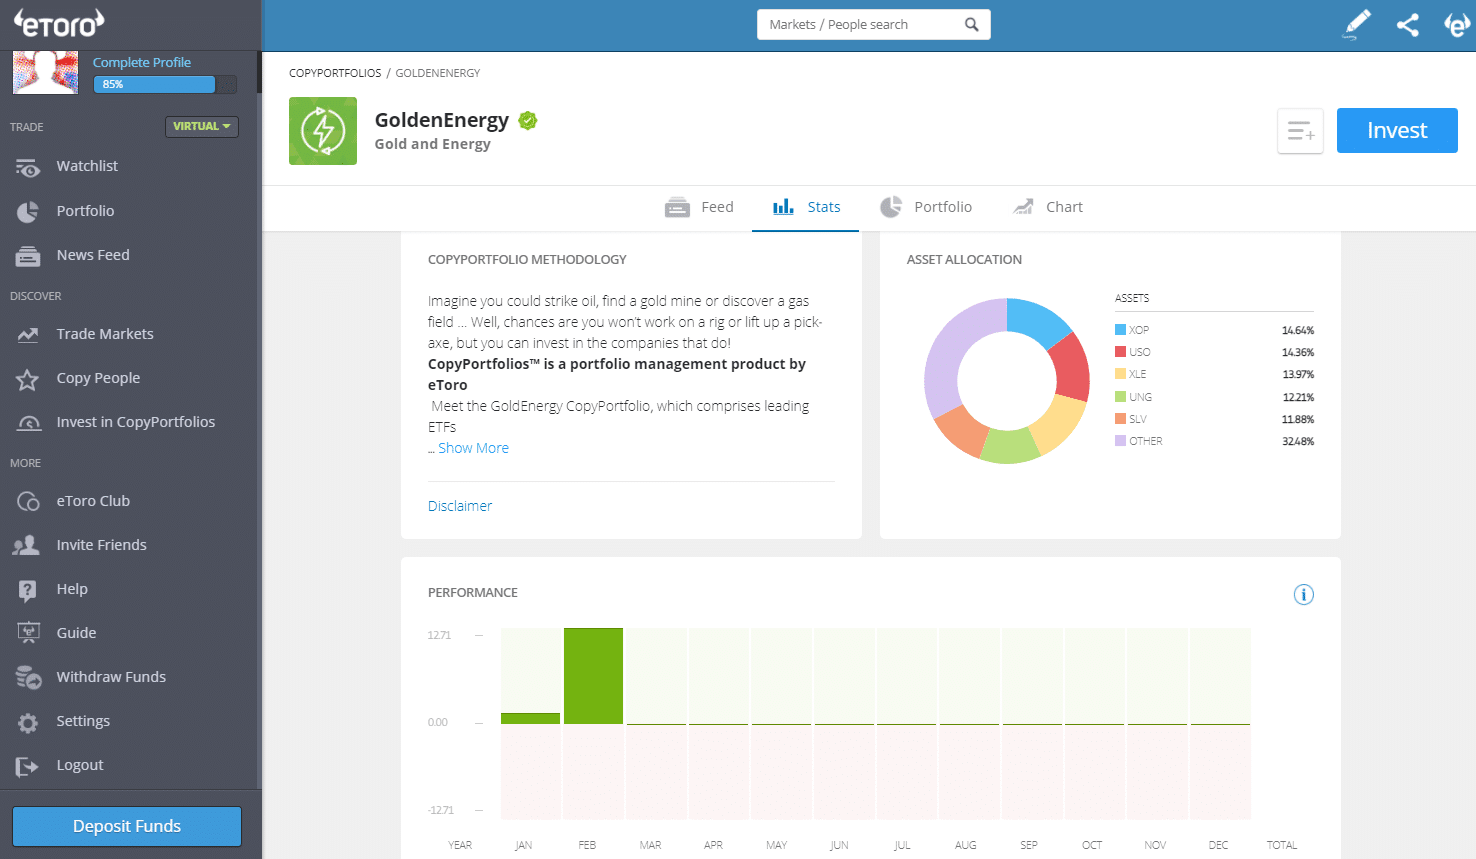The height and width of the screenshot is (859, 1476).
Task: Click the XOP blue legend swatch
Action: [x=1120, y=330]
